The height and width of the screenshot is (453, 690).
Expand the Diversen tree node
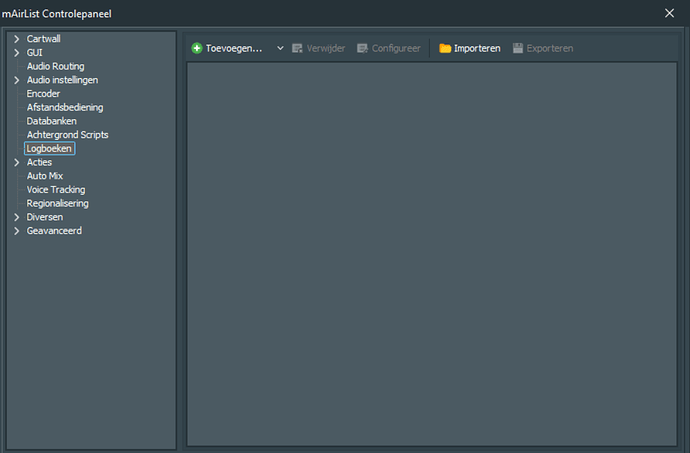coord(16,217)
